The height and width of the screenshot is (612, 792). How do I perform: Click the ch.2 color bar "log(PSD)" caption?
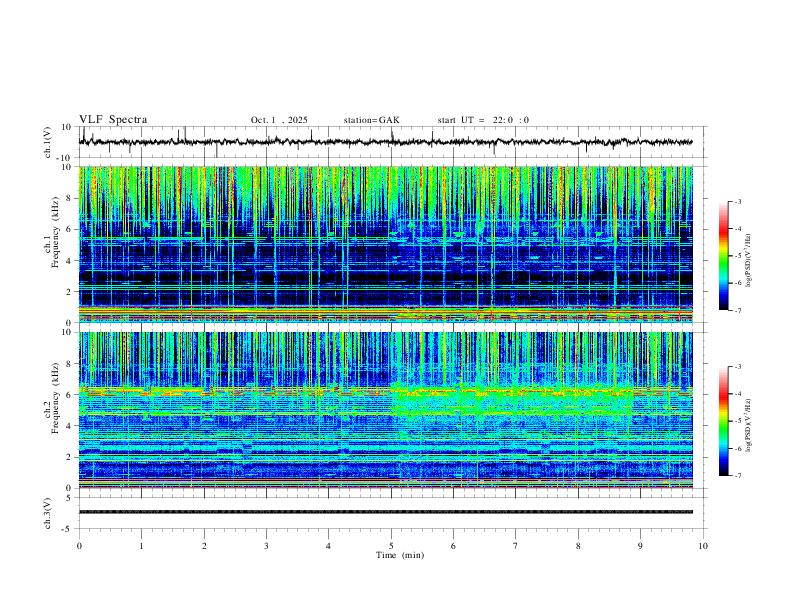coord(749,426)
